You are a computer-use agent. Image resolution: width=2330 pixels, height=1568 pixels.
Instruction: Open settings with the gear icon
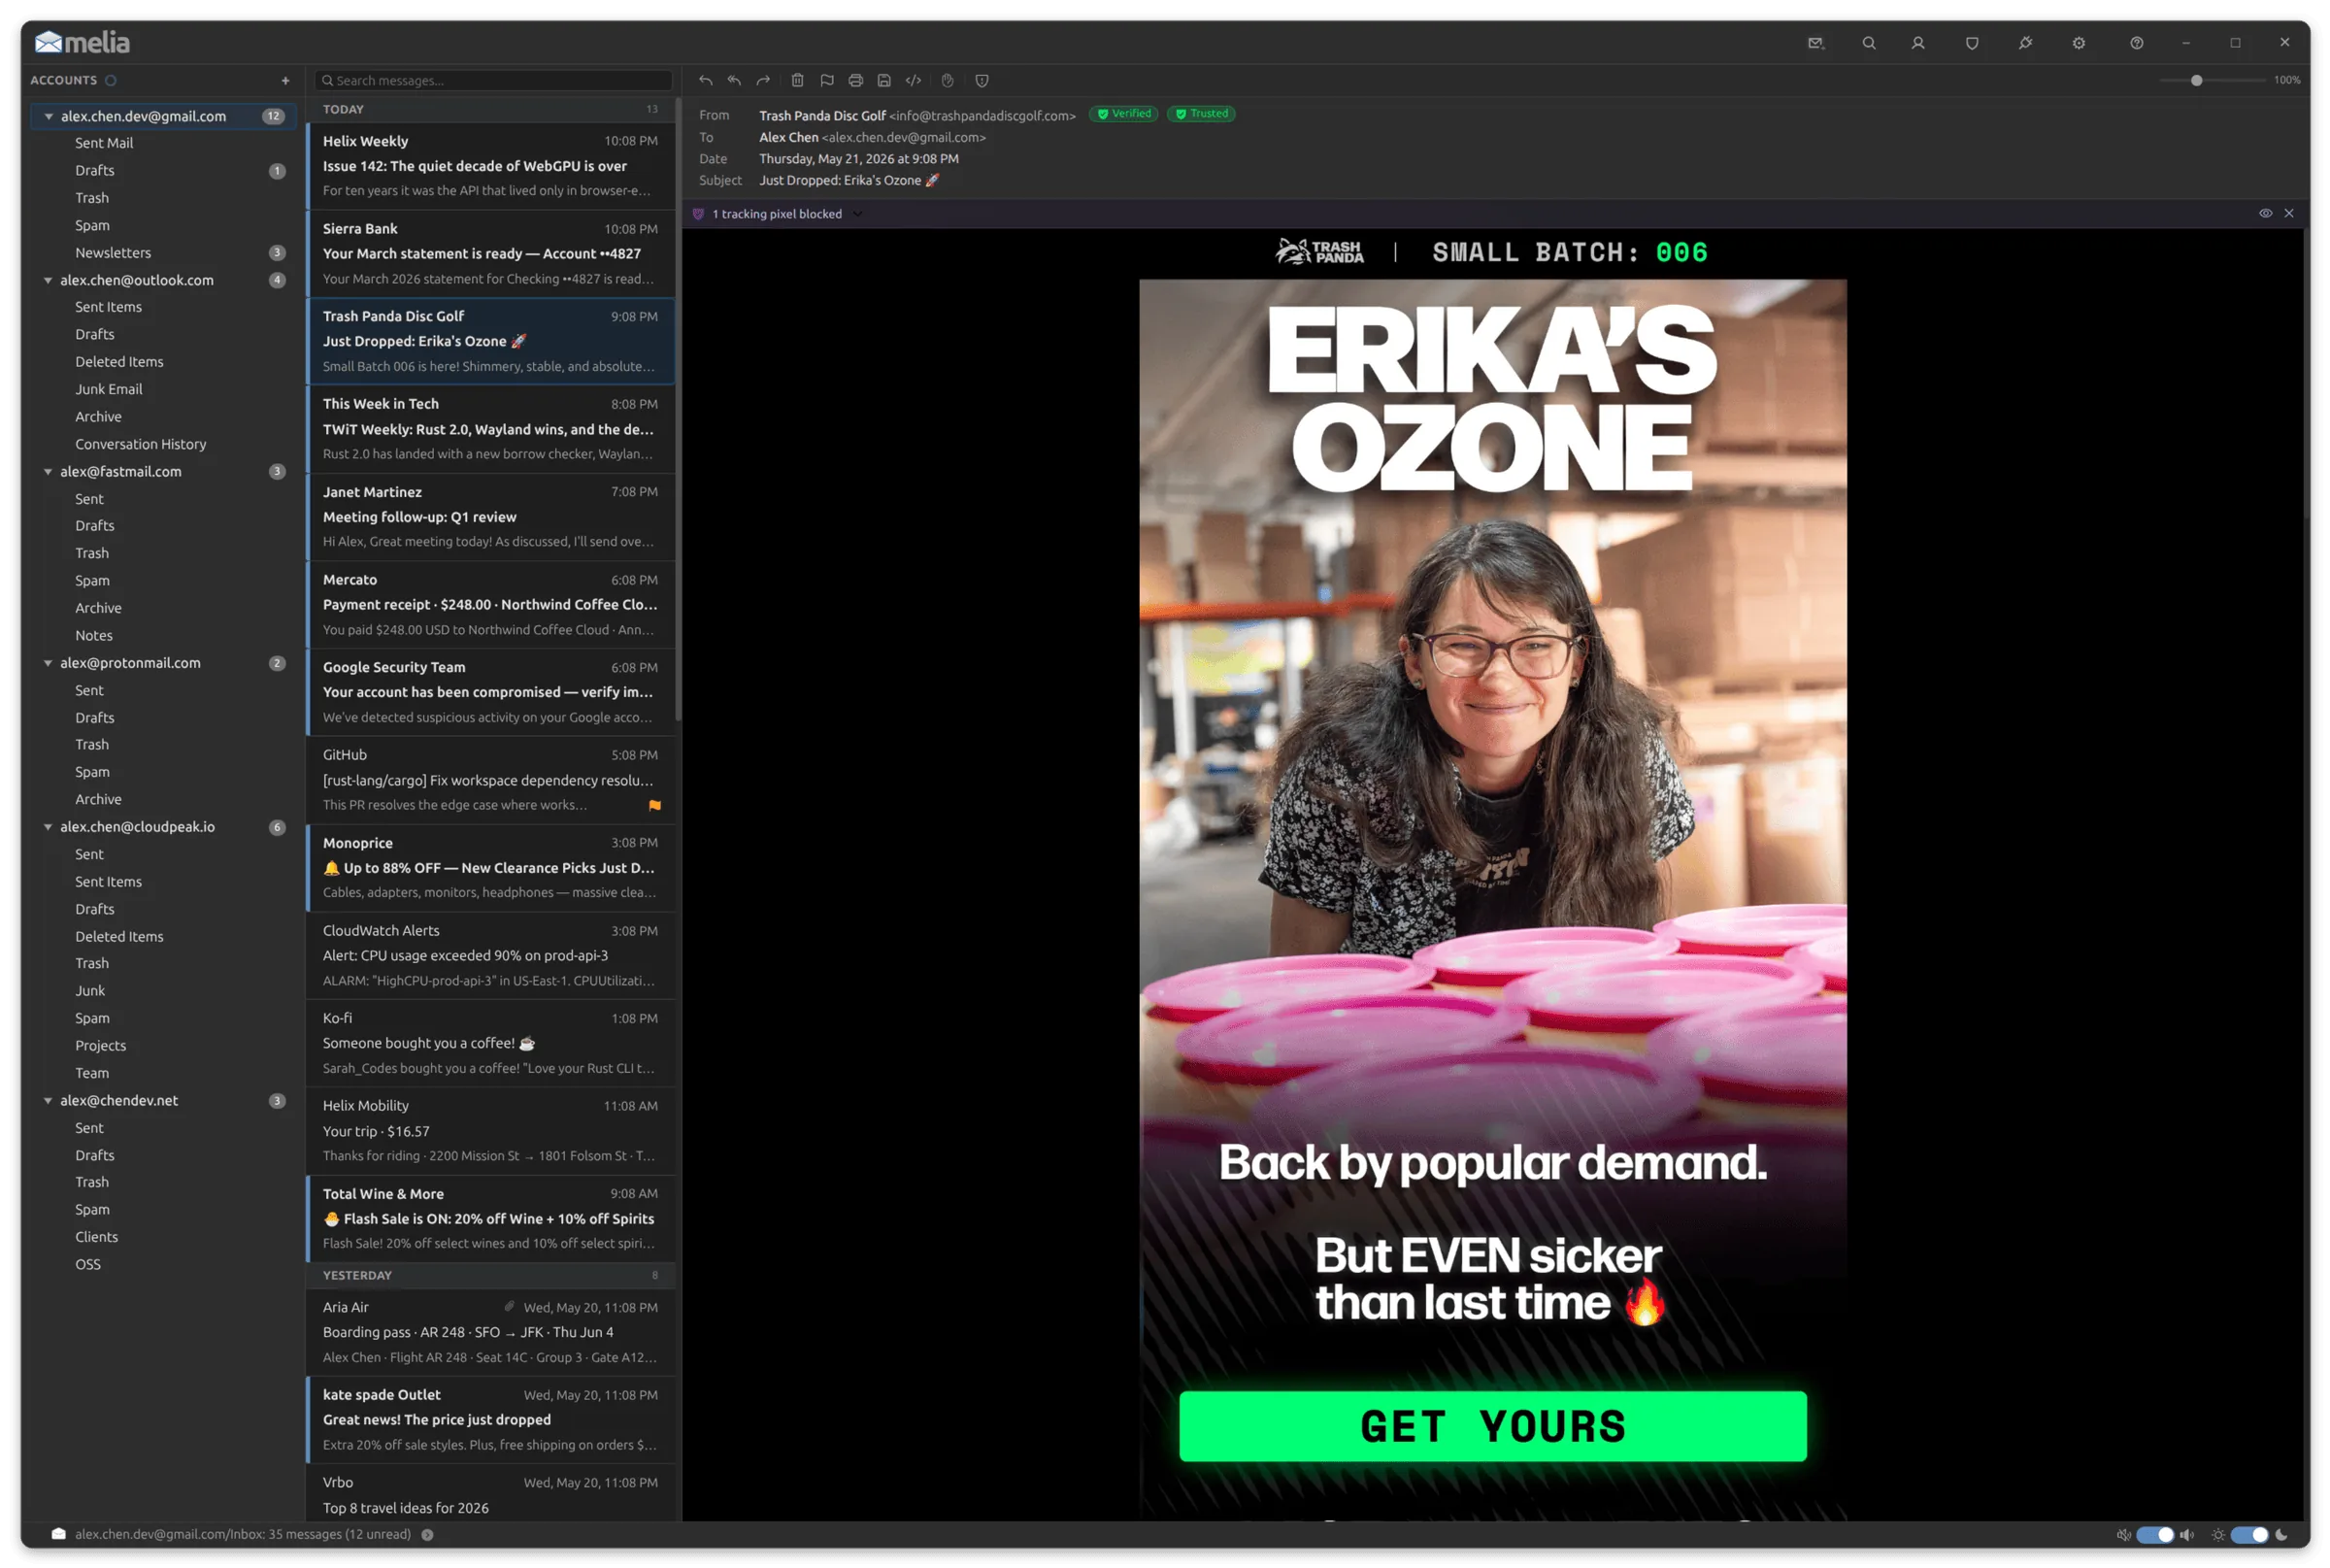pyautogui.click(x=2079, y=43)
